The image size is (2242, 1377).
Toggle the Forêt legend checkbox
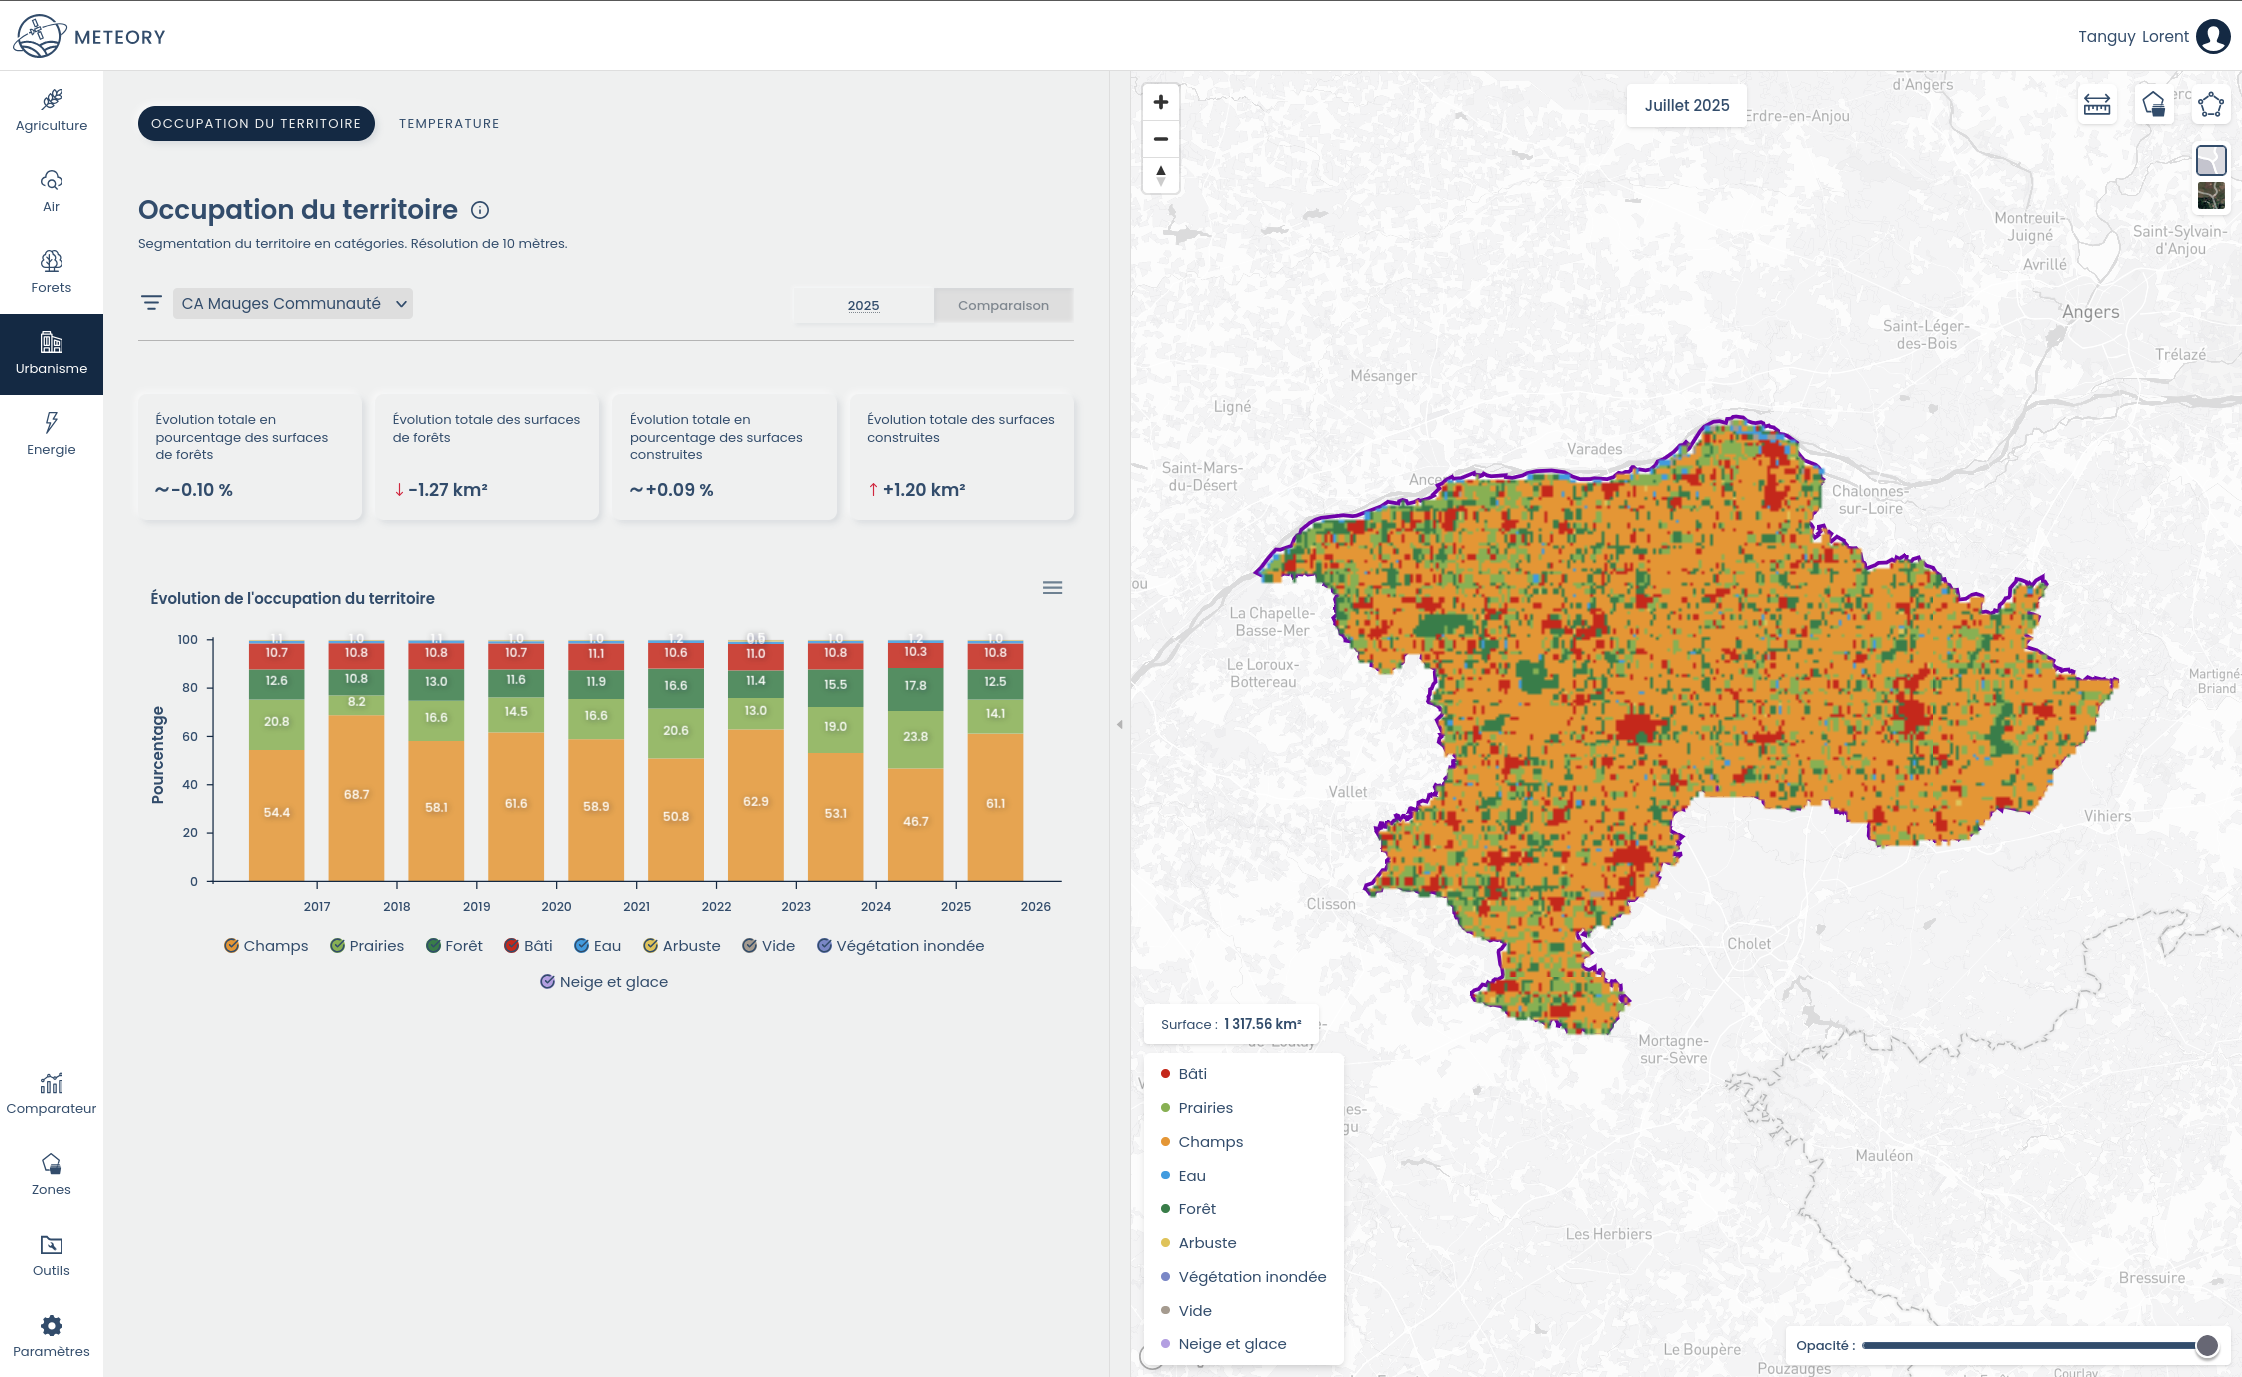[433, 946]
